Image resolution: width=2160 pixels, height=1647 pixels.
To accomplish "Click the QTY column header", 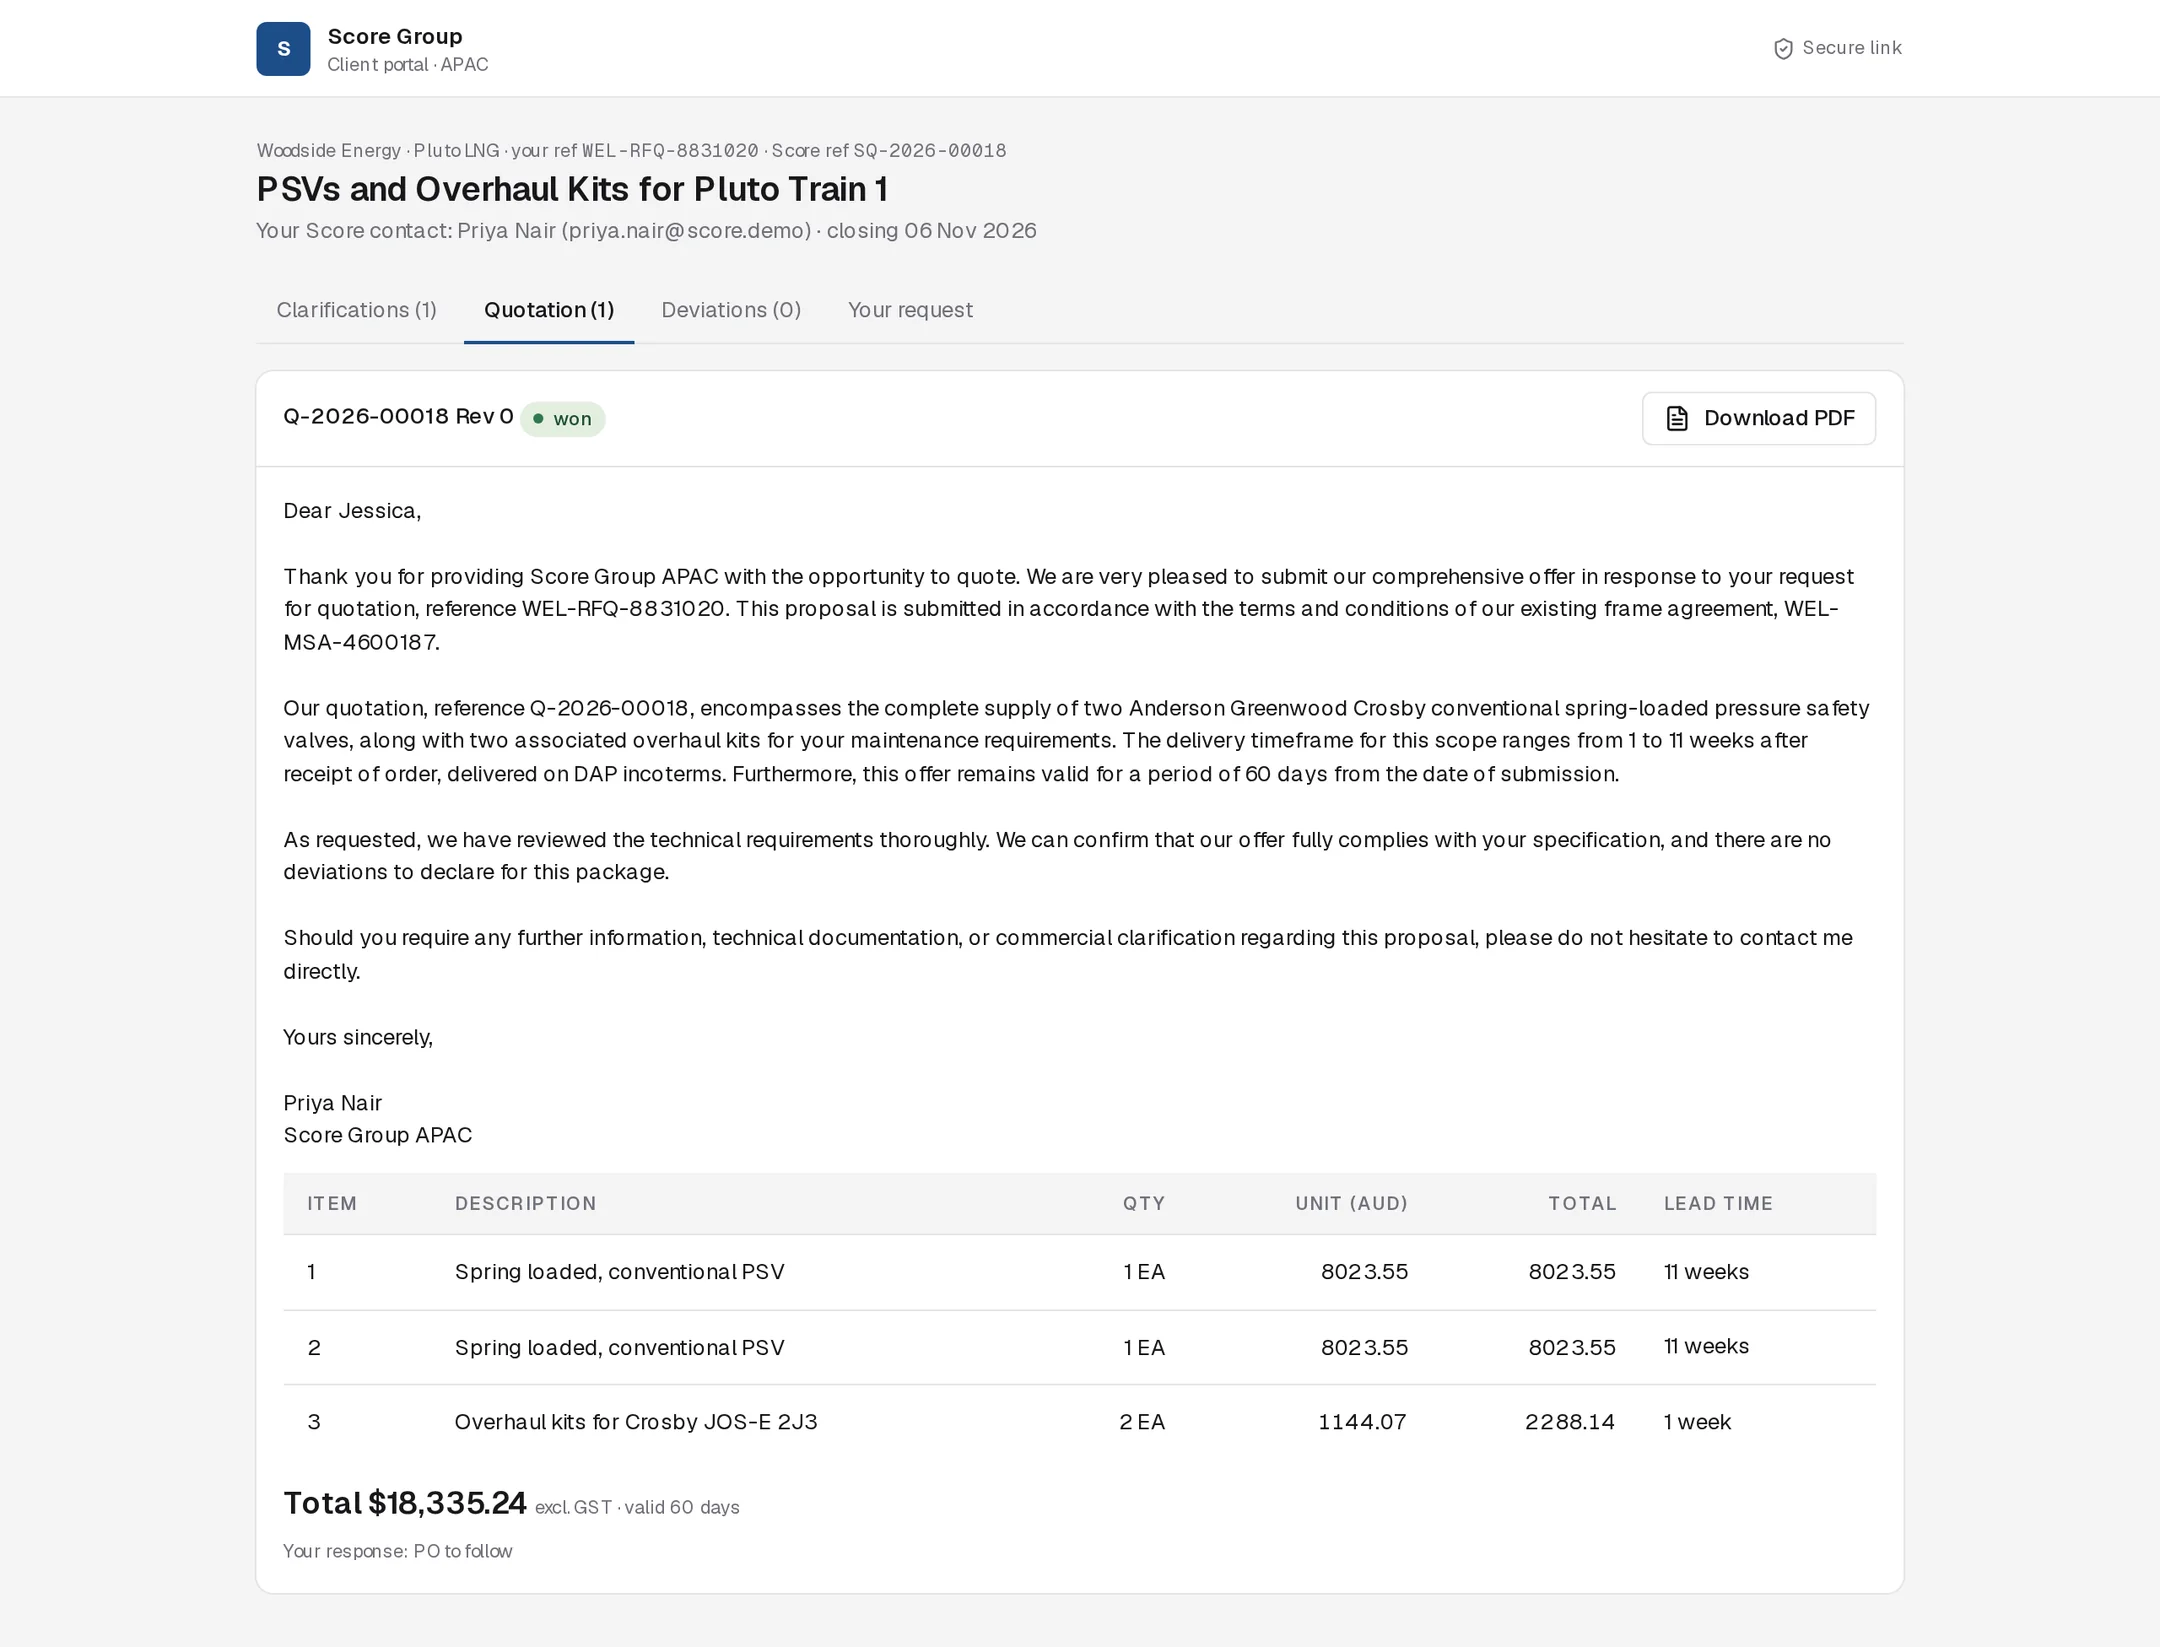I will click(x=1143, y=1203).
